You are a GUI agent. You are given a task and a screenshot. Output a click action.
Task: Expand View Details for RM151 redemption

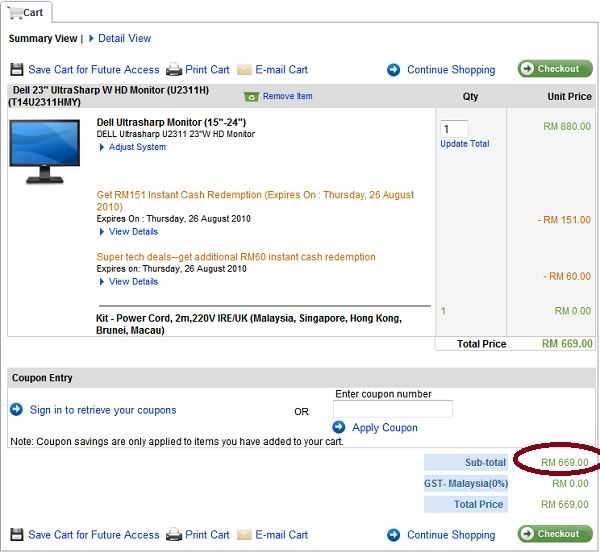tap(133, 232)
